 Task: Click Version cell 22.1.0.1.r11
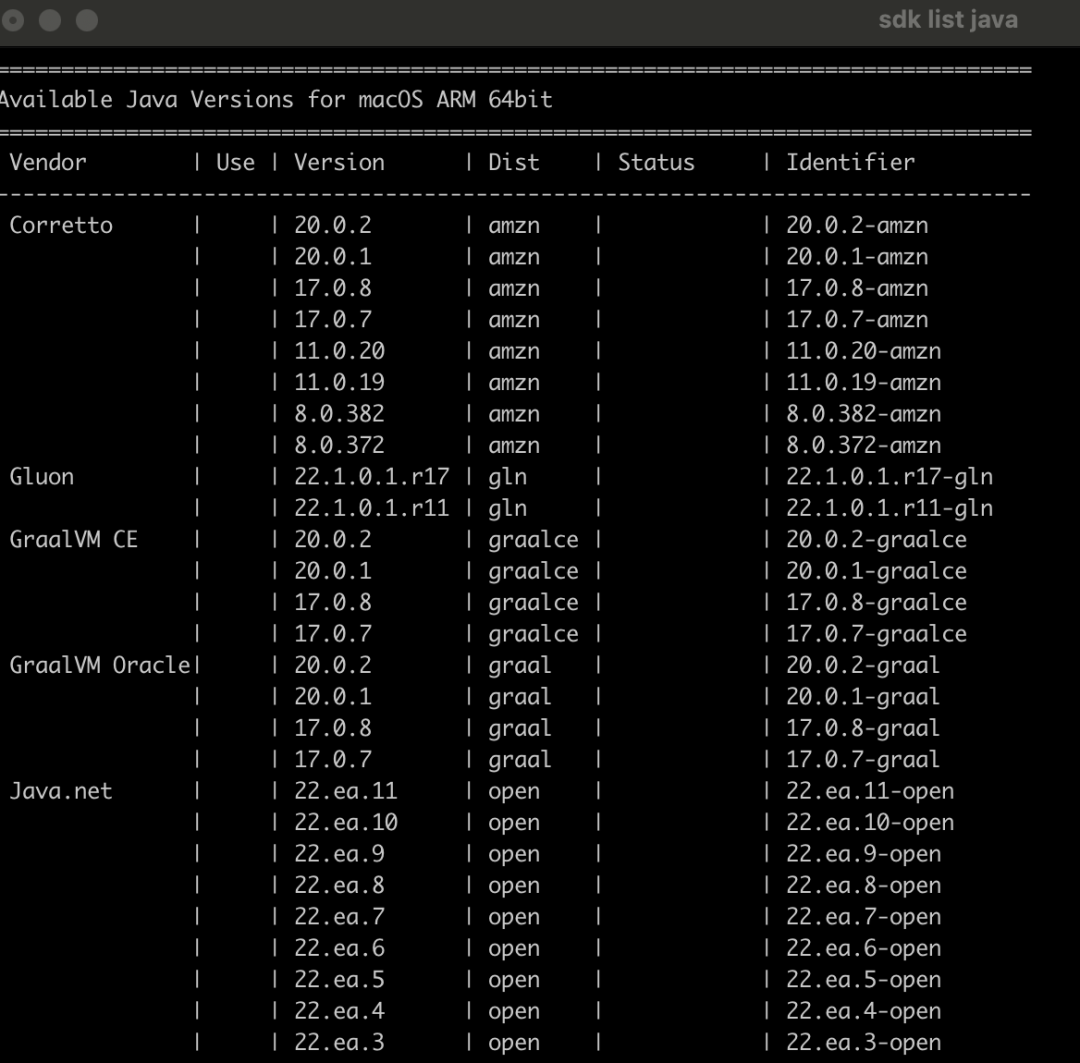372,508
